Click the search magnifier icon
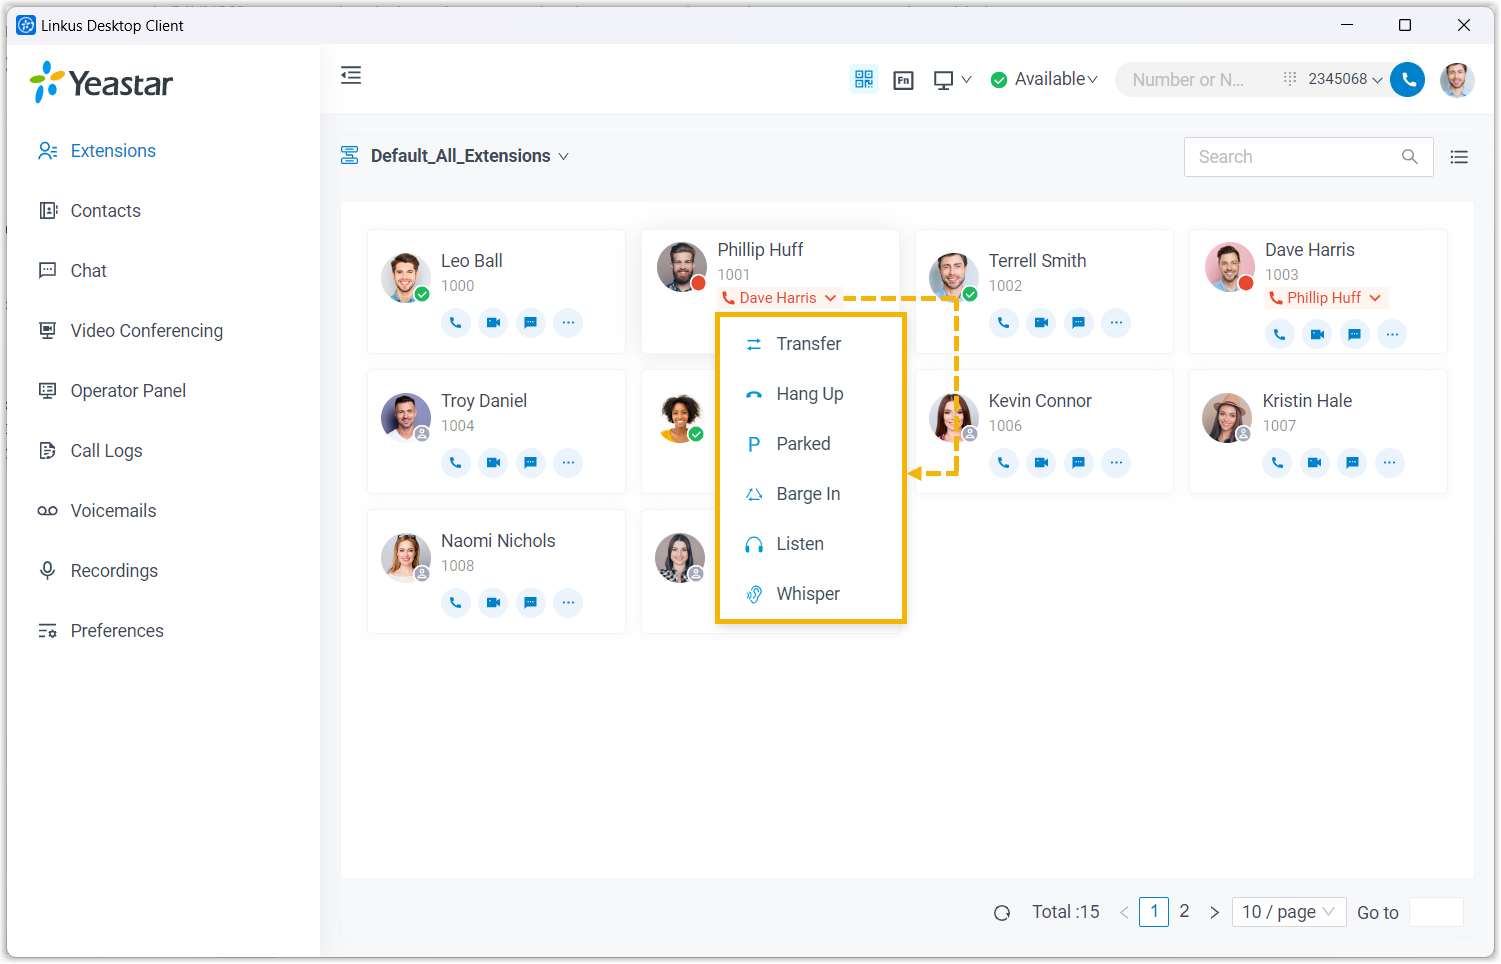This screenshot has width=1501, height=964. click(x=1410, y=157)
